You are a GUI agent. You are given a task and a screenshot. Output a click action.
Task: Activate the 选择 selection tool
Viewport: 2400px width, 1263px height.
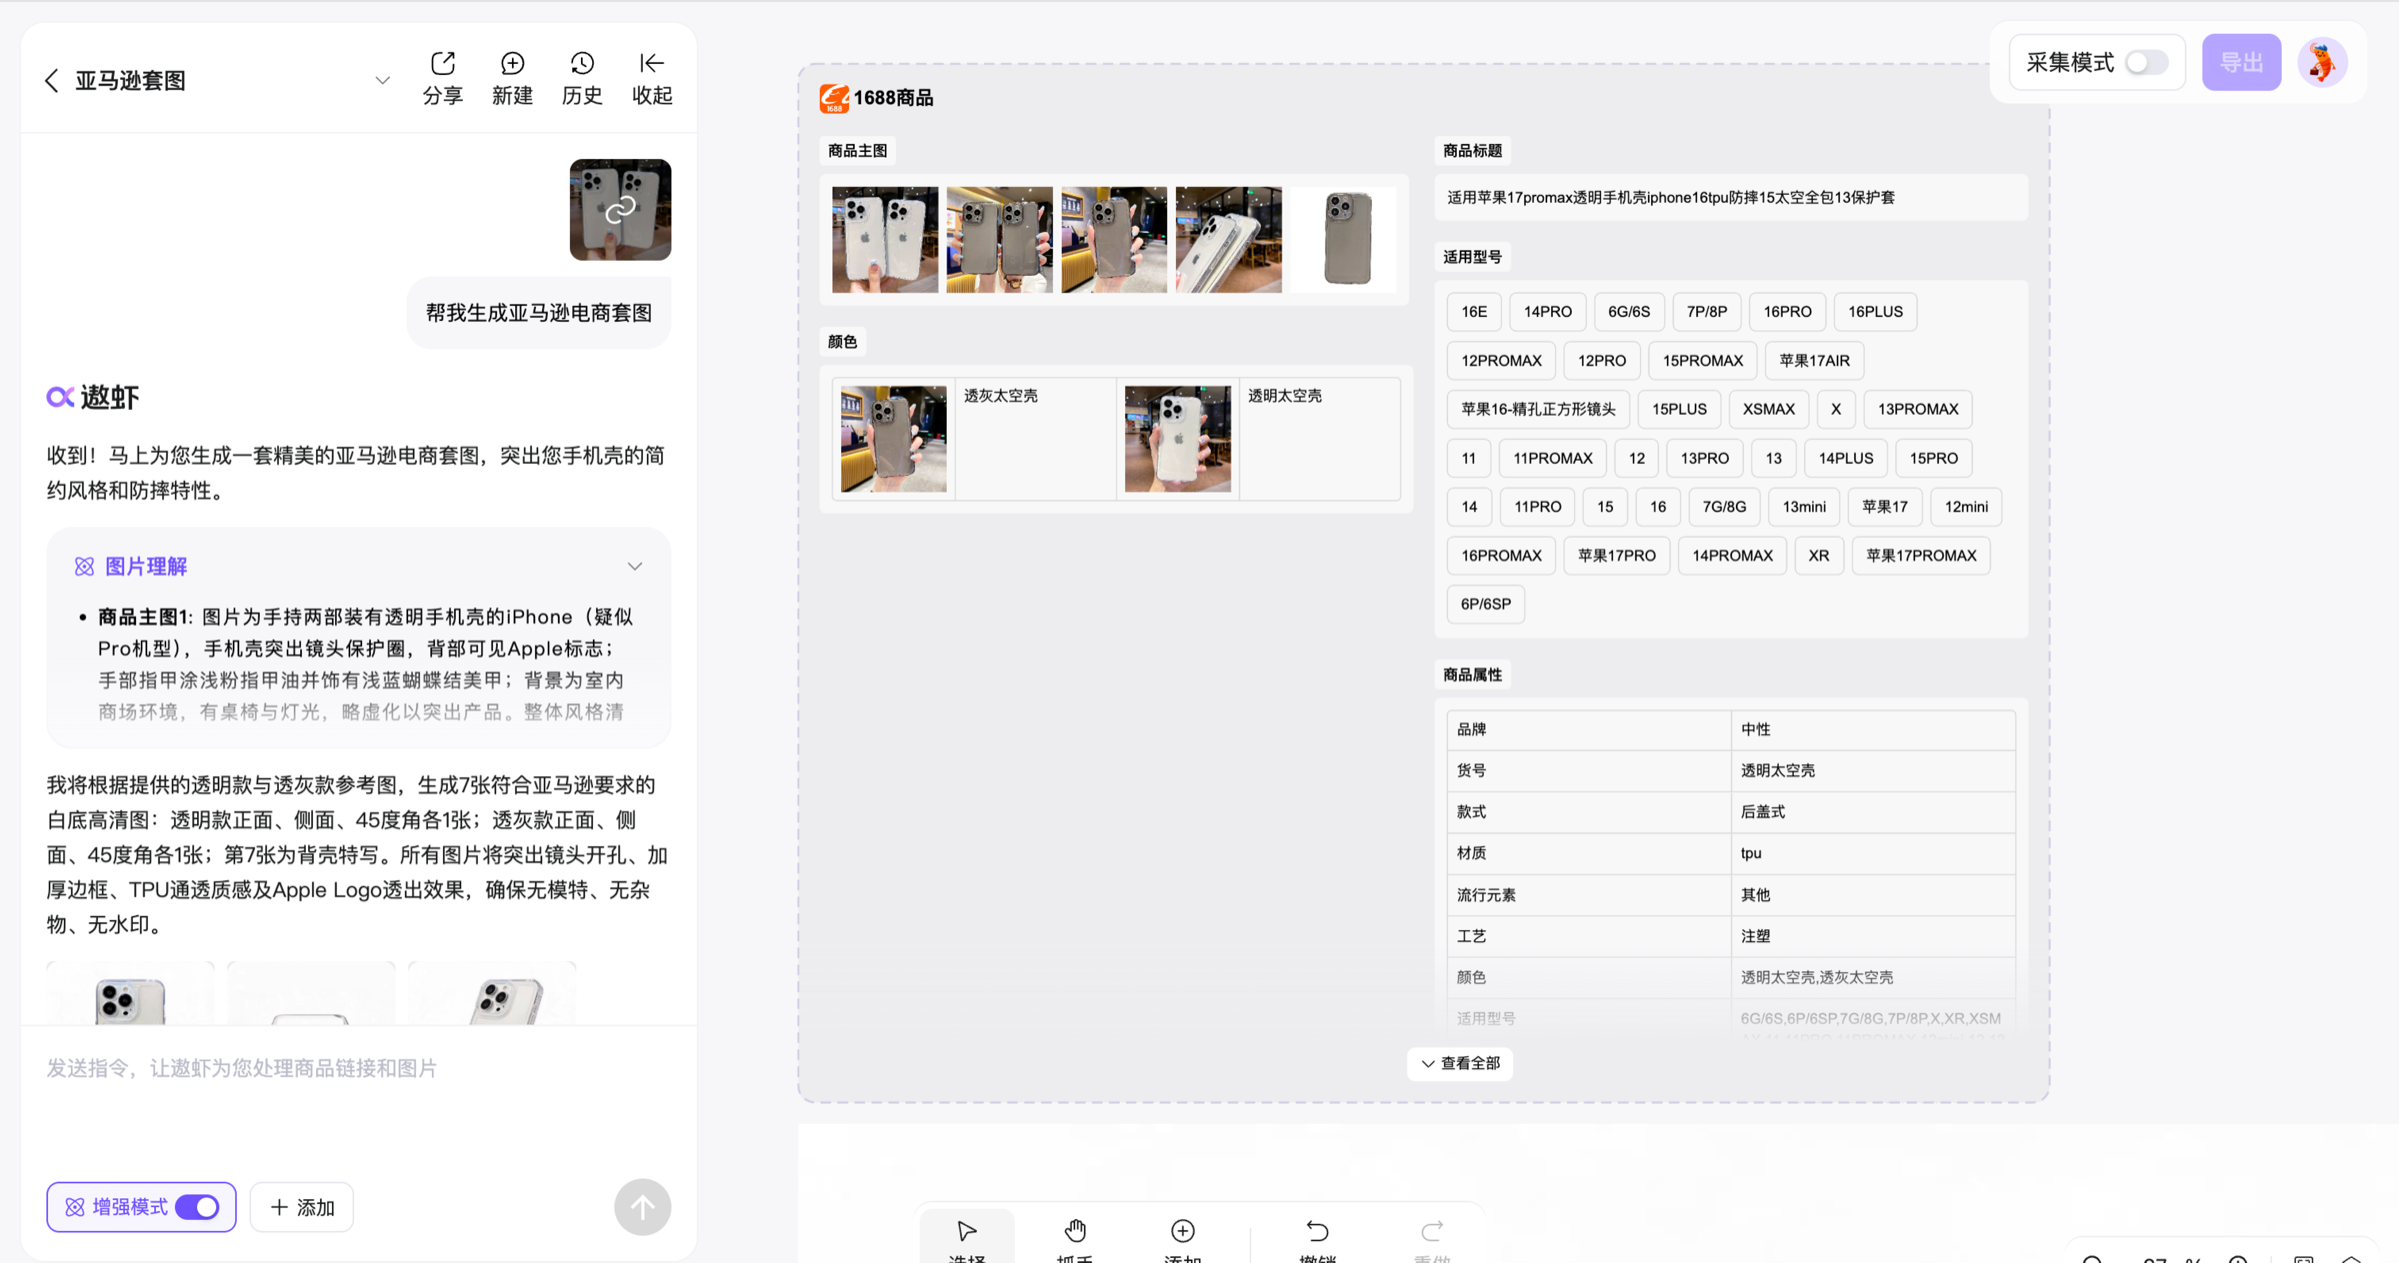click(x=966, y=1238)
